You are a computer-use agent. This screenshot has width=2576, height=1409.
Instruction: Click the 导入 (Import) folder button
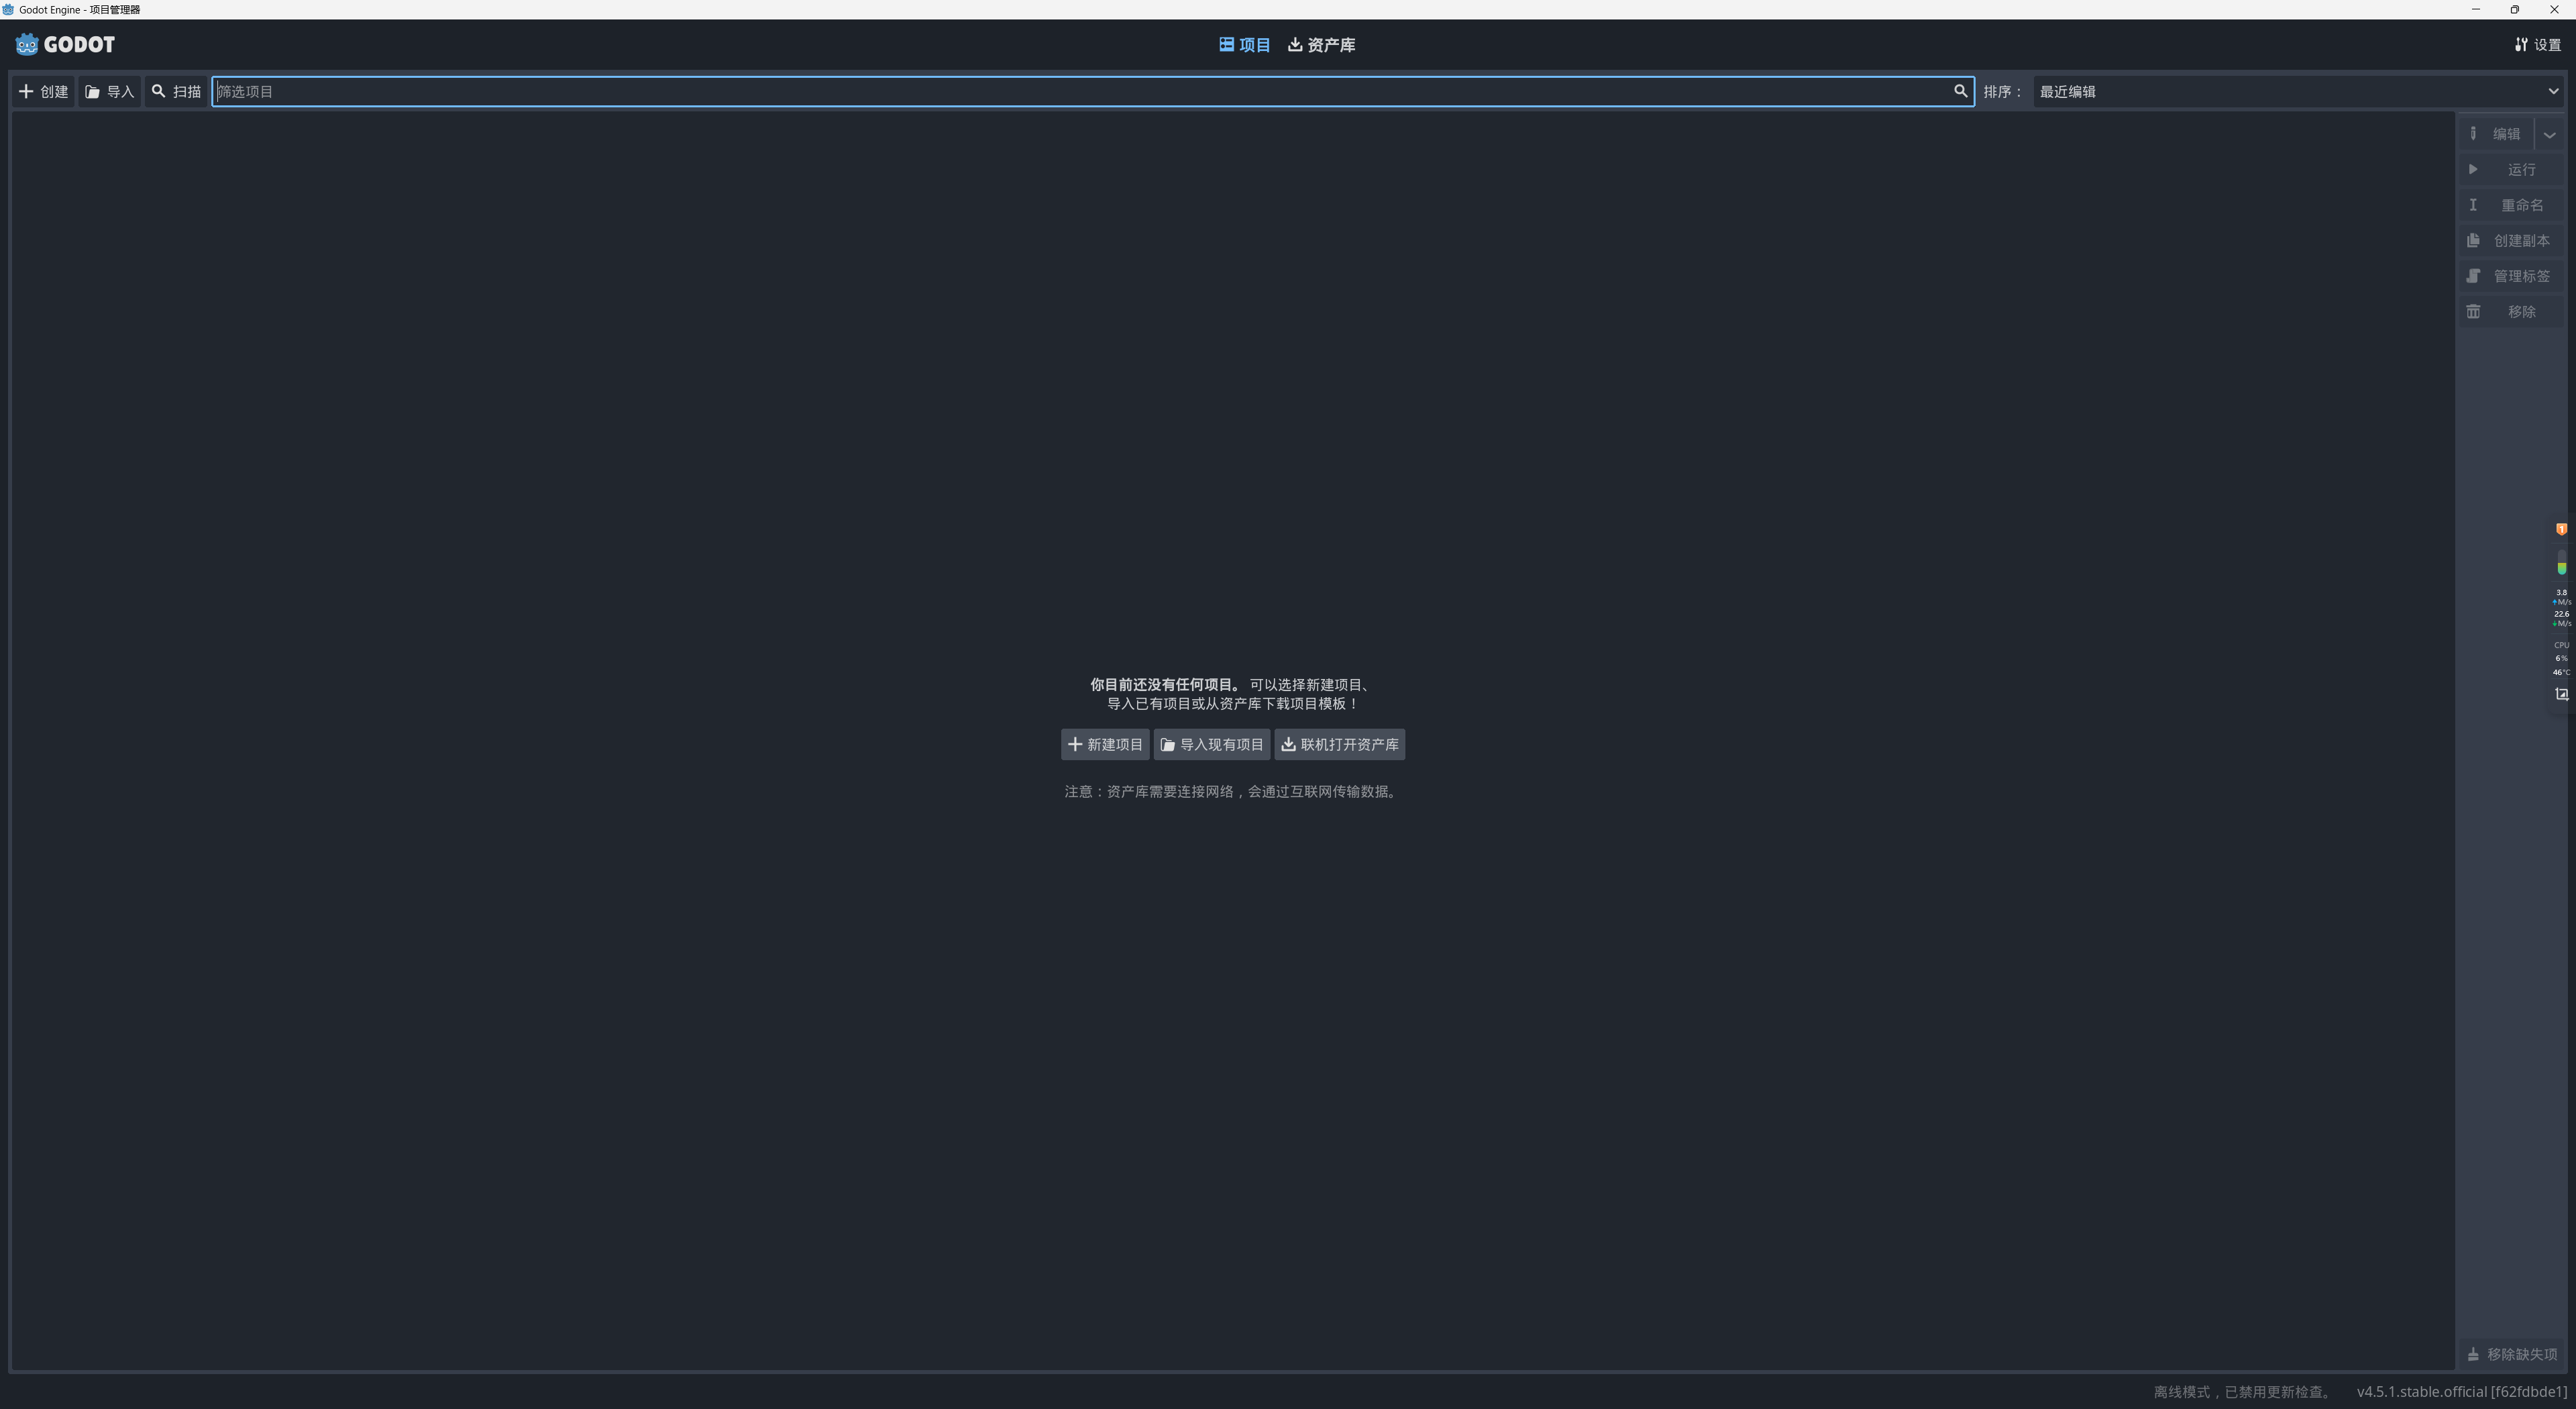[109, 92]
